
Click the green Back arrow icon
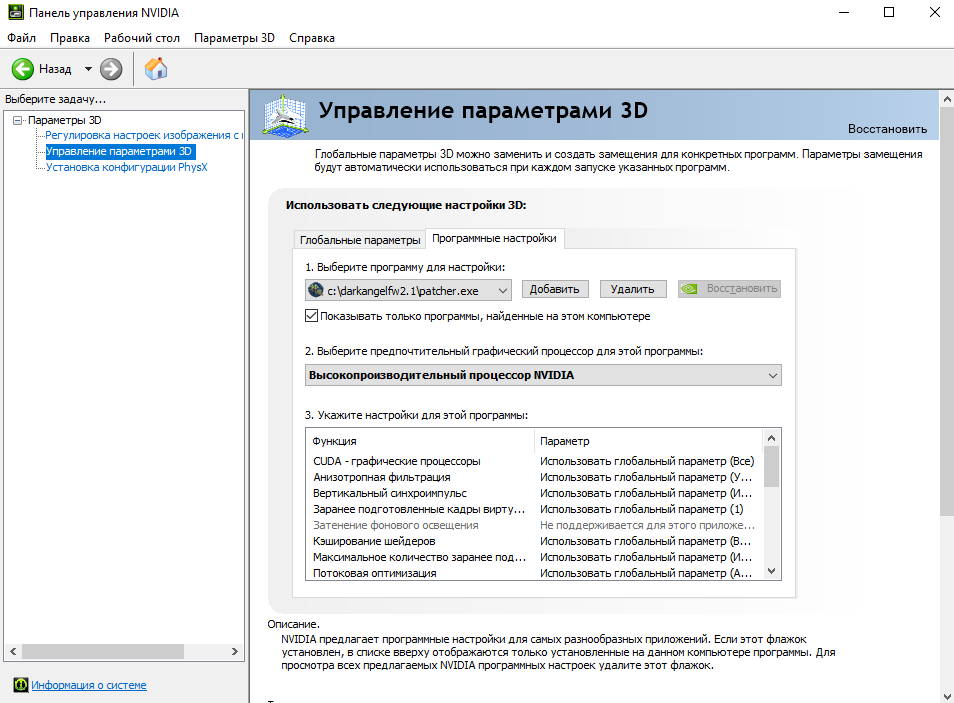[23, 69]
